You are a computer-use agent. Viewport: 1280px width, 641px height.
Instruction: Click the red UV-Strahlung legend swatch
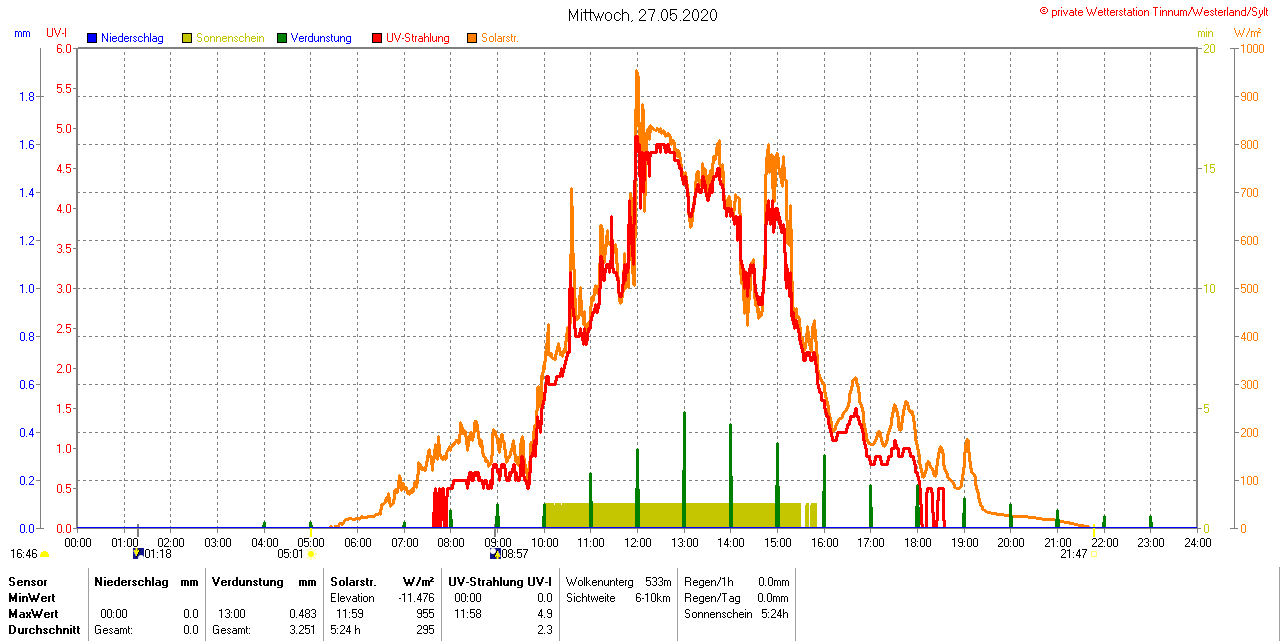pyautogui.click(x=377, y=38)
